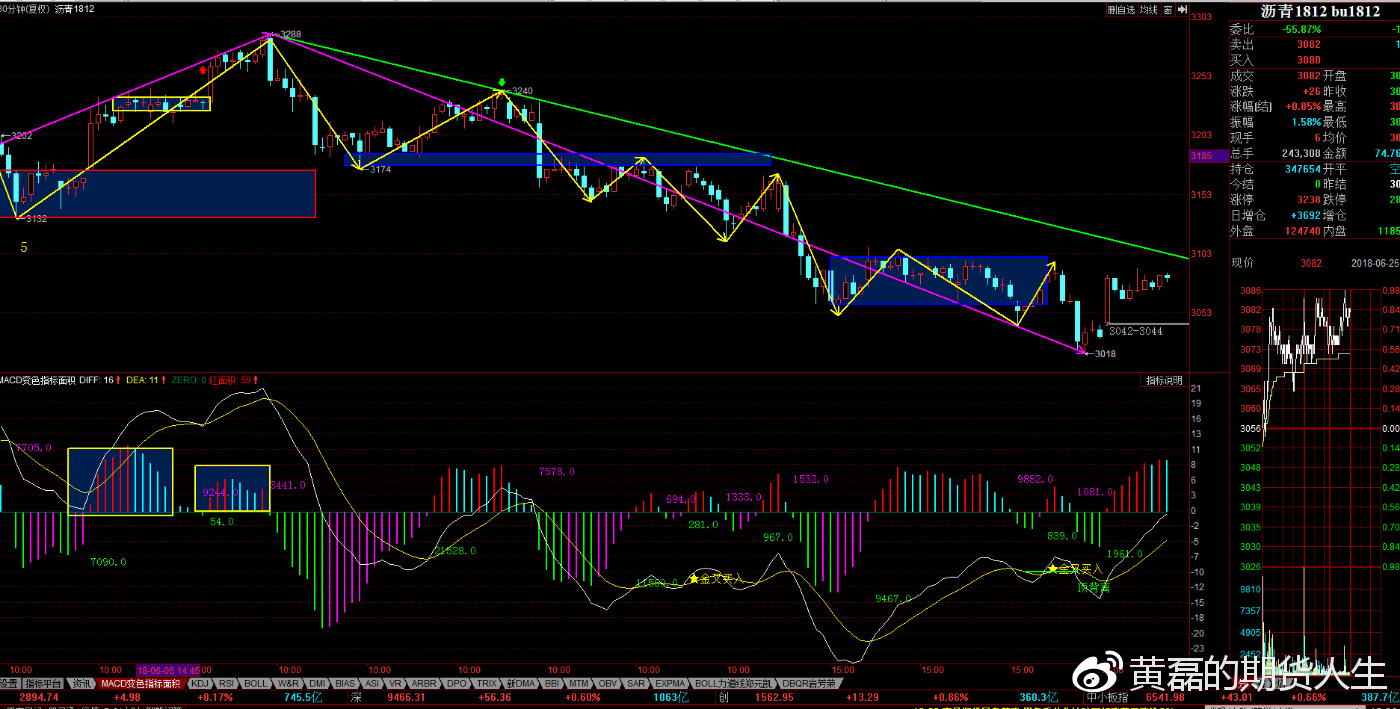1400x709 pixels.
Task: Click the 窗 window button
Action: 1169,10
